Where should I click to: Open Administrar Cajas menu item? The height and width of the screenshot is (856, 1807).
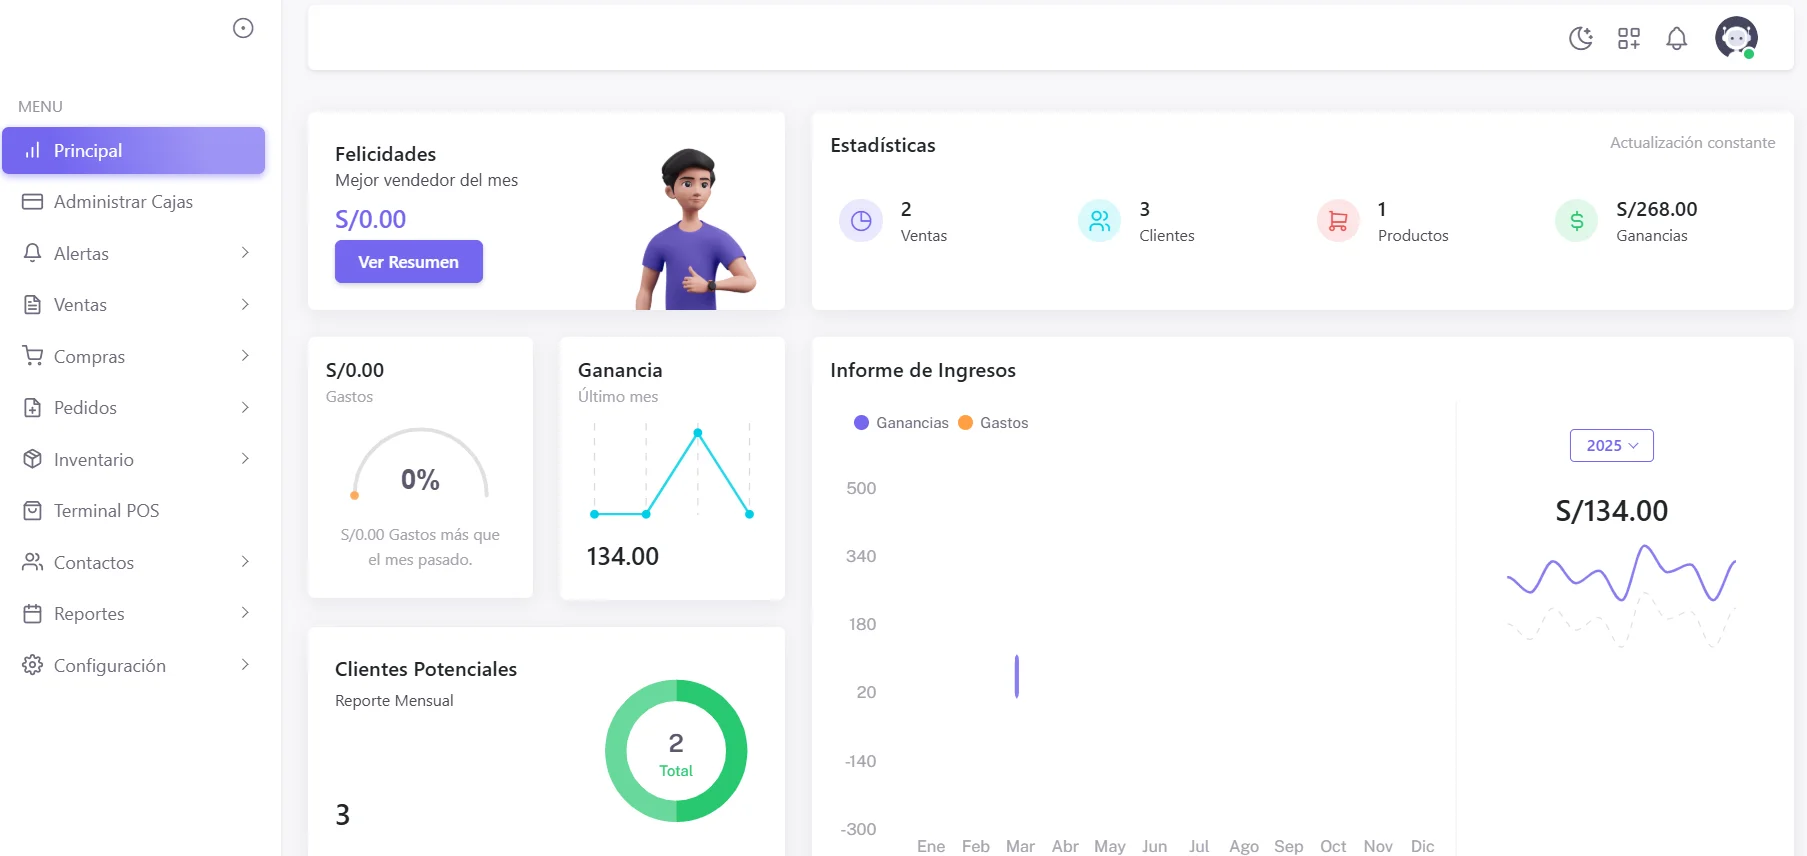pyautogui.click(x=134, y=202)
